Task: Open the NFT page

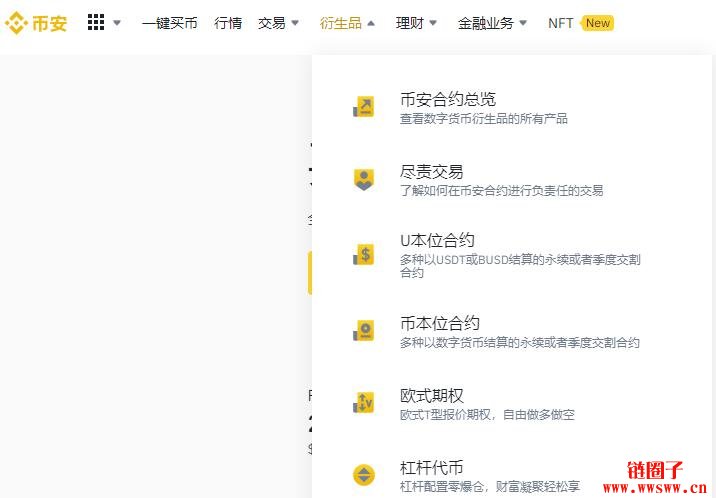Action: (x=560, y=23)
